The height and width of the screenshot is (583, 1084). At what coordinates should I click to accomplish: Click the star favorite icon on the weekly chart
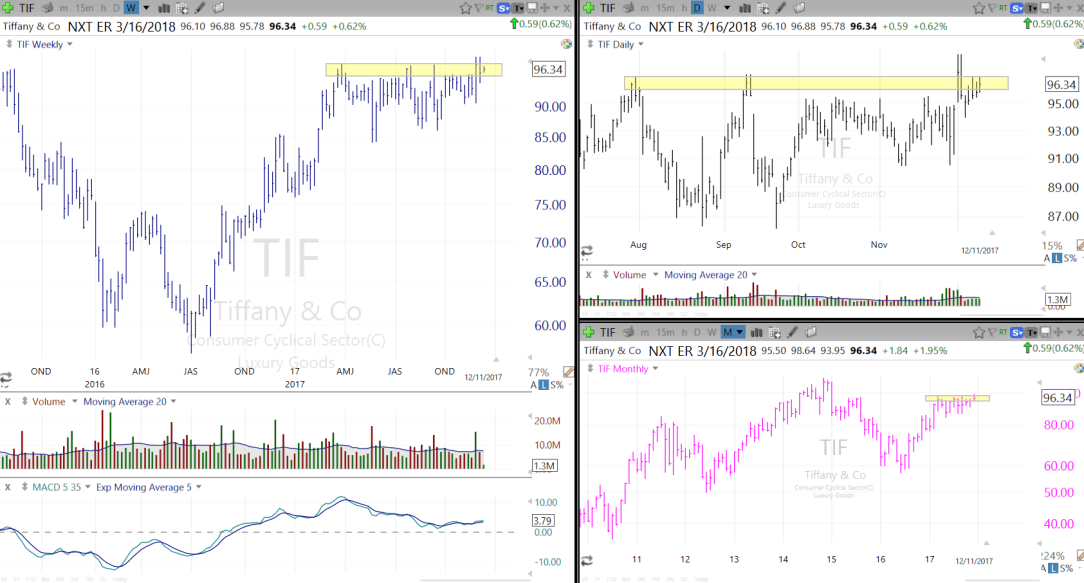(x=467, y=8)
